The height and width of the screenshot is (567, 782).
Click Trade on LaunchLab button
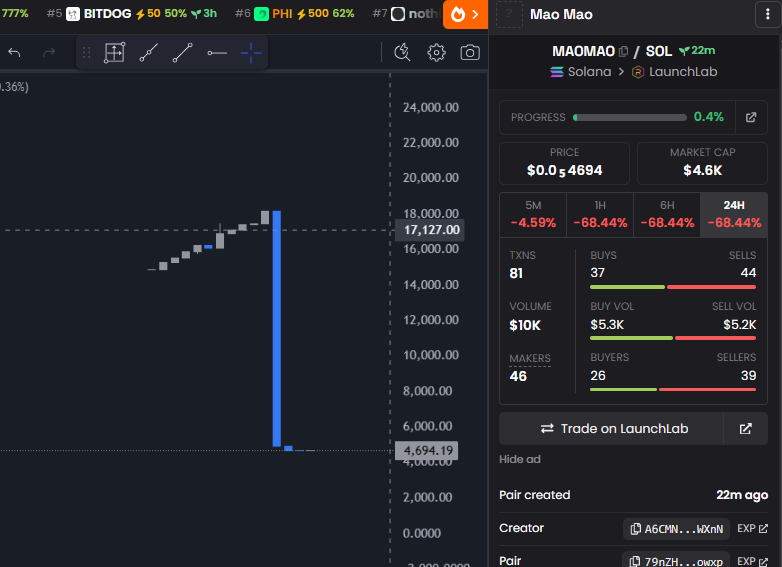pos(611,429)
